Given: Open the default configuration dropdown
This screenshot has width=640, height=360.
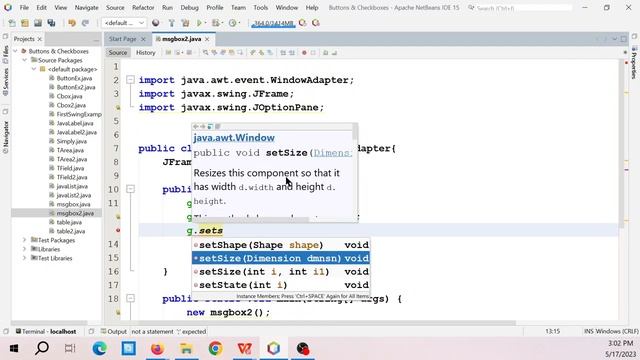Looking at the screenshot, I should (124, 23).
